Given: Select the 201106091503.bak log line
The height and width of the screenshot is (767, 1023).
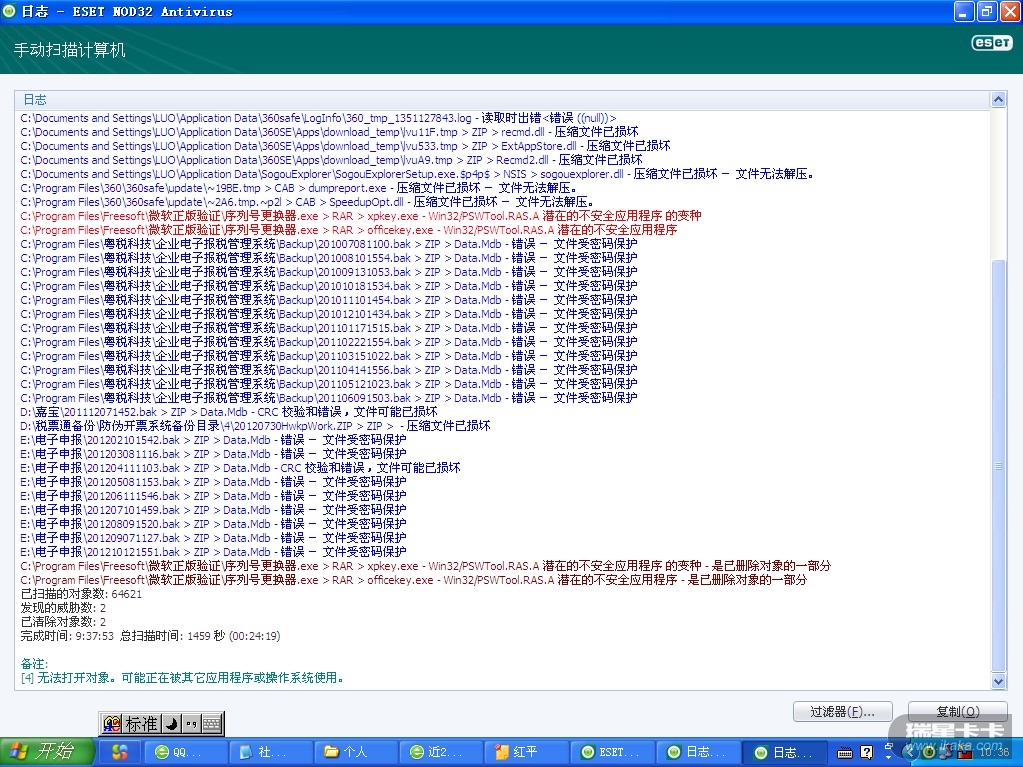Looking at the screenshot, I should pyautogui.click(x=328, y=398).
